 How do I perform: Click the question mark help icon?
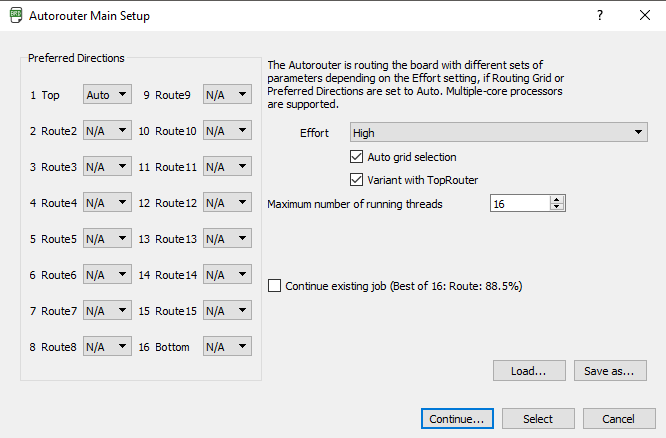pos(600,15)
